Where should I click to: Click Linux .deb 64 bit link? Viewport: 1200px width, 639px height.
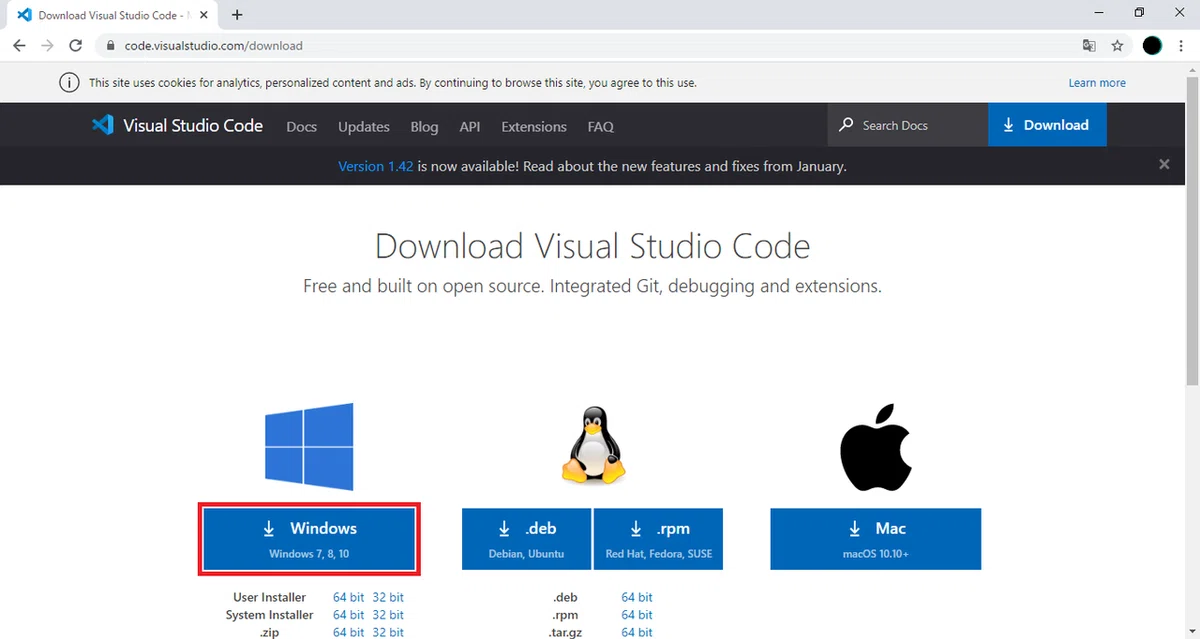click(x=637, y=597)
